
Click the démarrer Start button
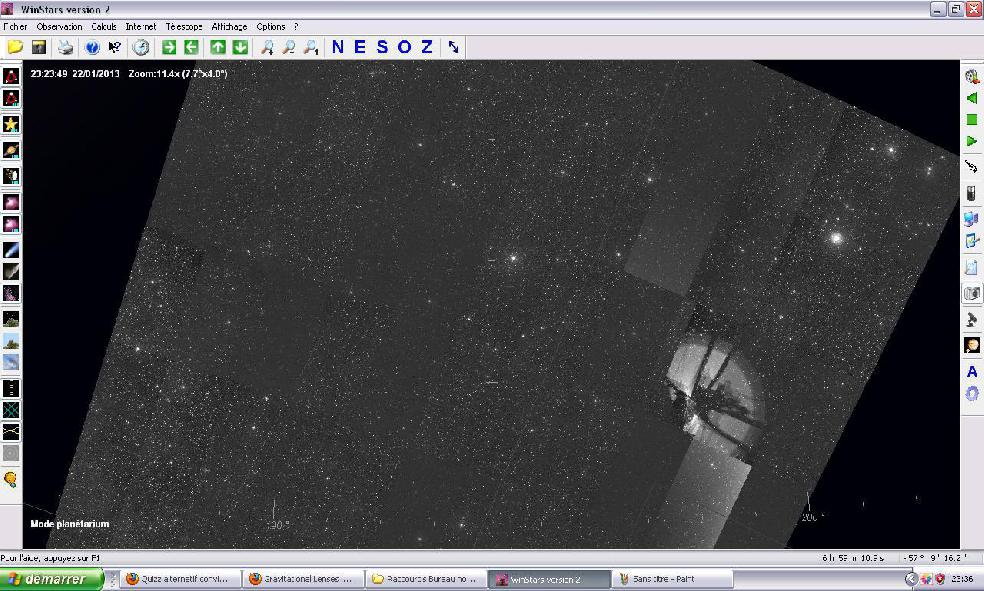click(x=51, y=579)
